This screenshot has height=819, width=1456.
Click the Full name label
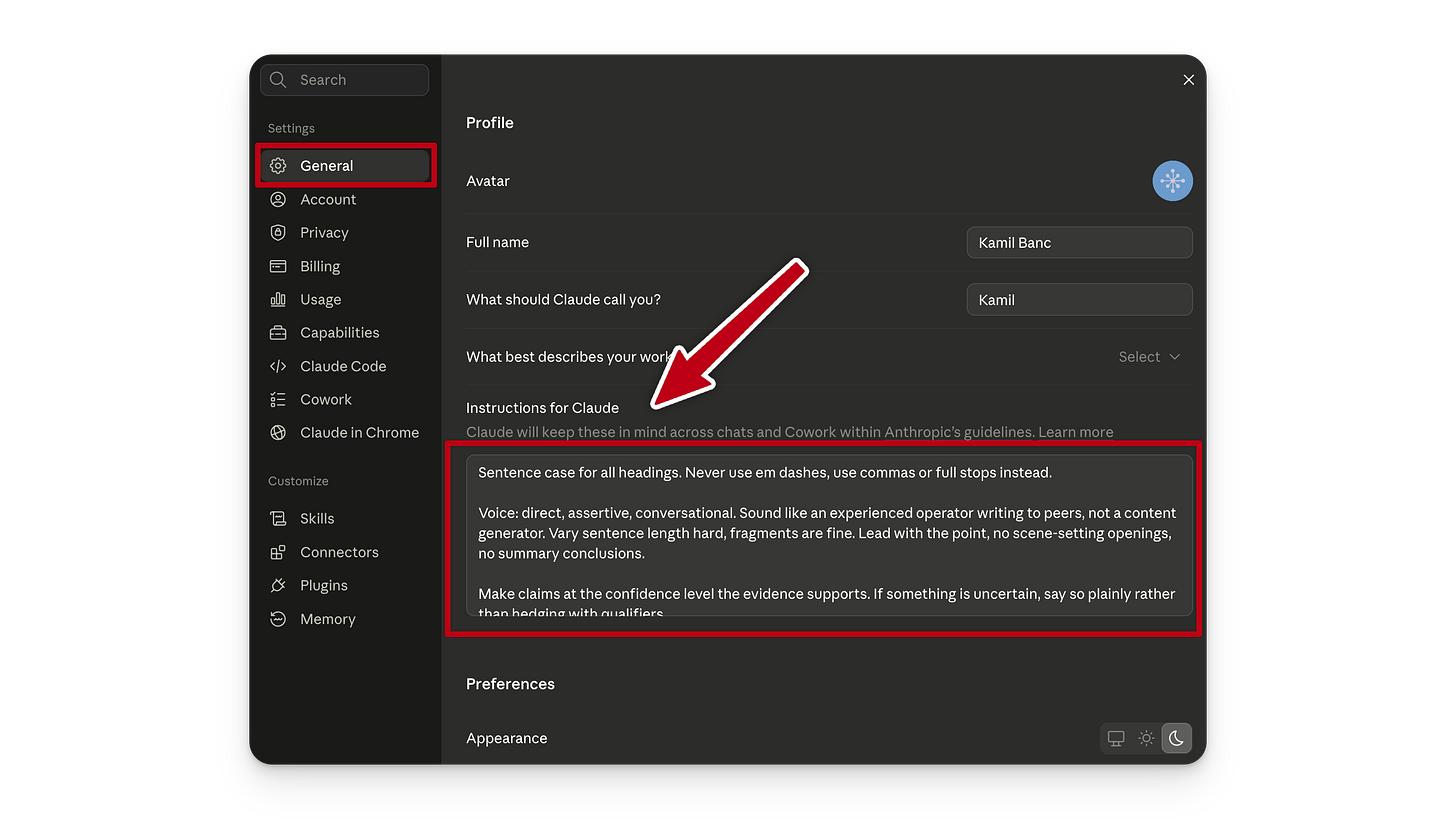coord(497,242)
